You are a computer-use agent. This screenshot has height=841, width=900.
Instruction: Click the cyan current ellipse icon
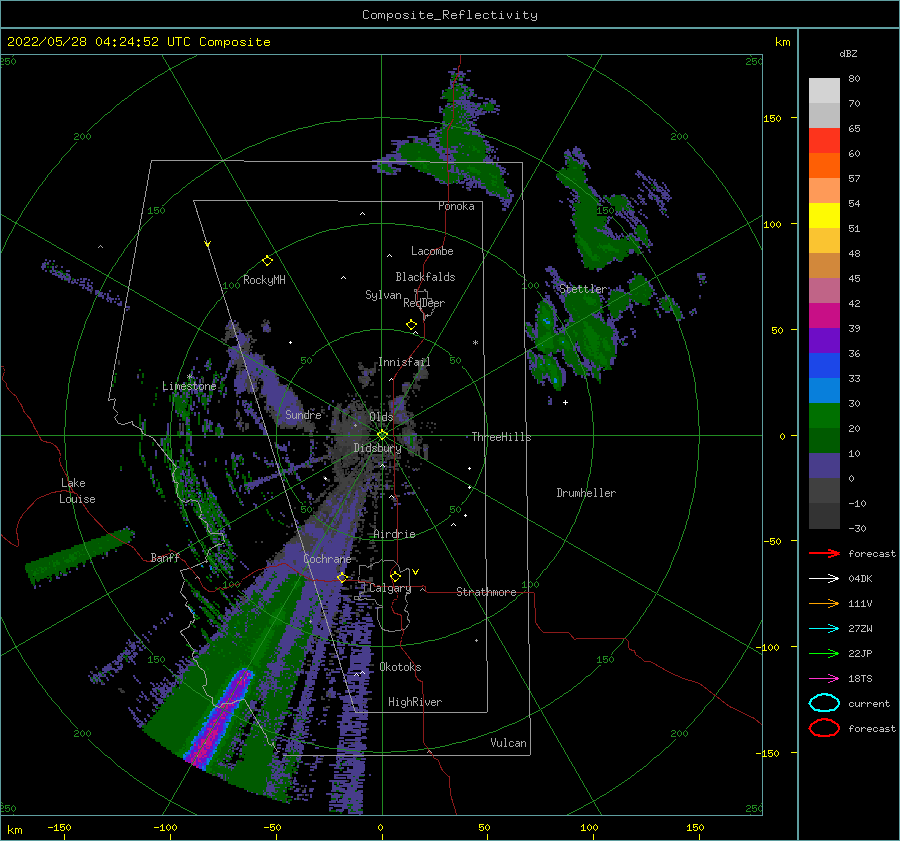pyautogui.click(x=824, y=703)
